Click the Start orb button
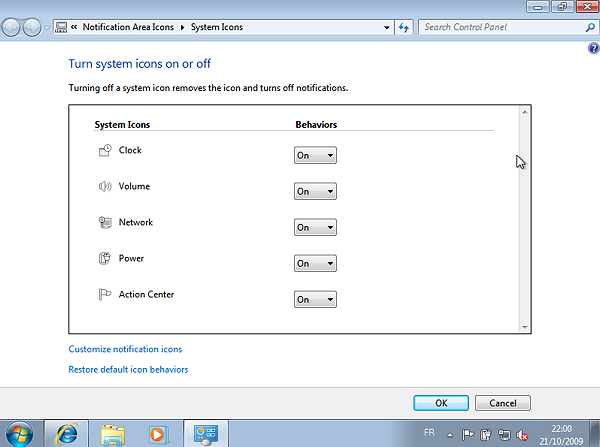The image size is (600, 447). pos(20,433)
